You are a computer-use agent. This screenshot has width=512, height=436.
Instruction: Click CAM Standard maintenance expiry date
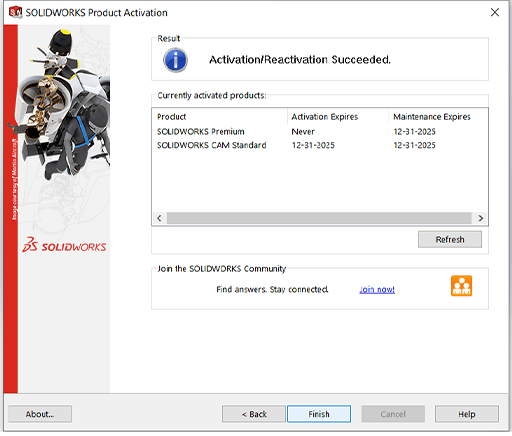pyautogui.click(x=414, y=145)
